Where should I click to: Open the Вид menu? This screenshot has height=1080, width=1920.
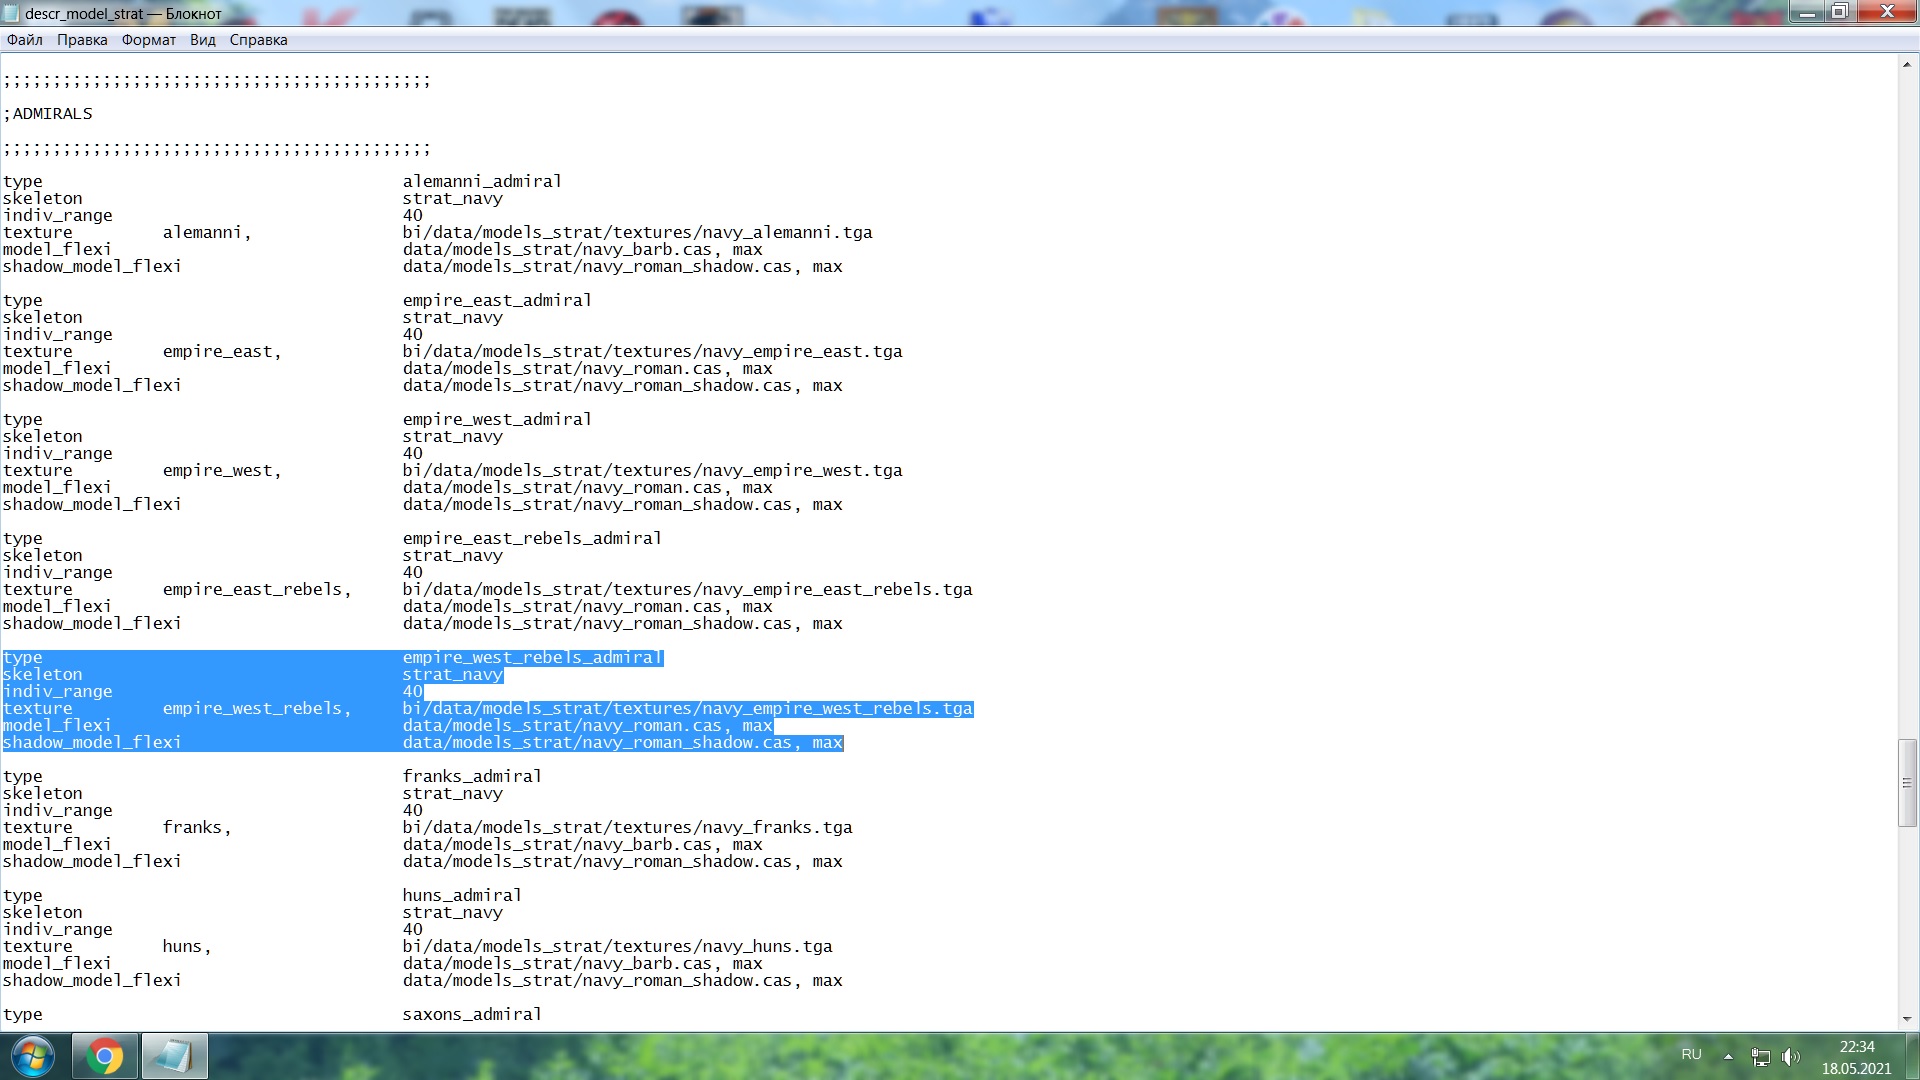coord(203,40)
